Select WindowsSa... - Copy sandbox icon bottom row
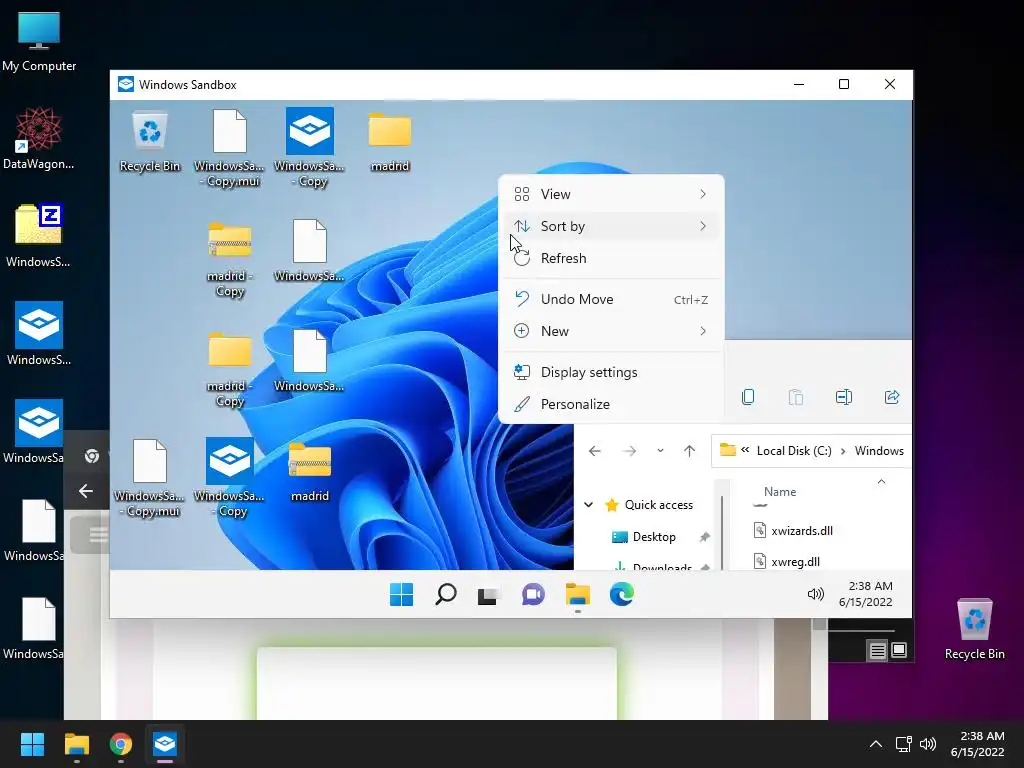The image size is (1024, 768). pos(229,478)
